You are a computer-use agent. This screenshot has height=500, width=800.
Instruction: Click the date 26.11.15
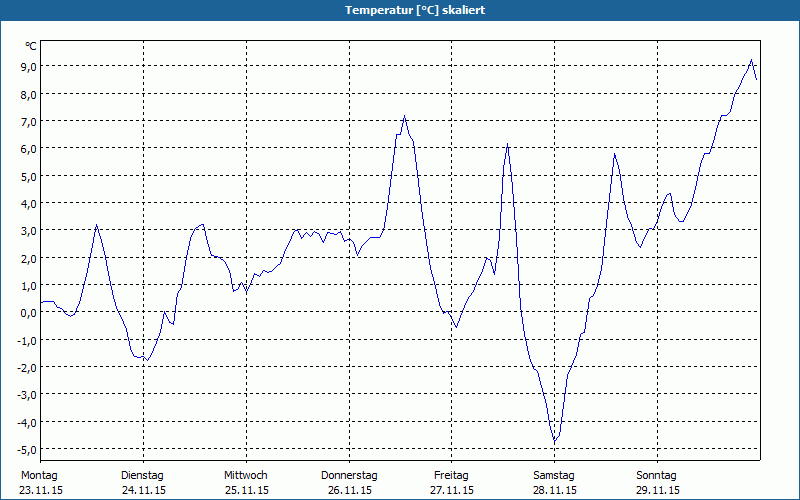click(x=349, y=490)
